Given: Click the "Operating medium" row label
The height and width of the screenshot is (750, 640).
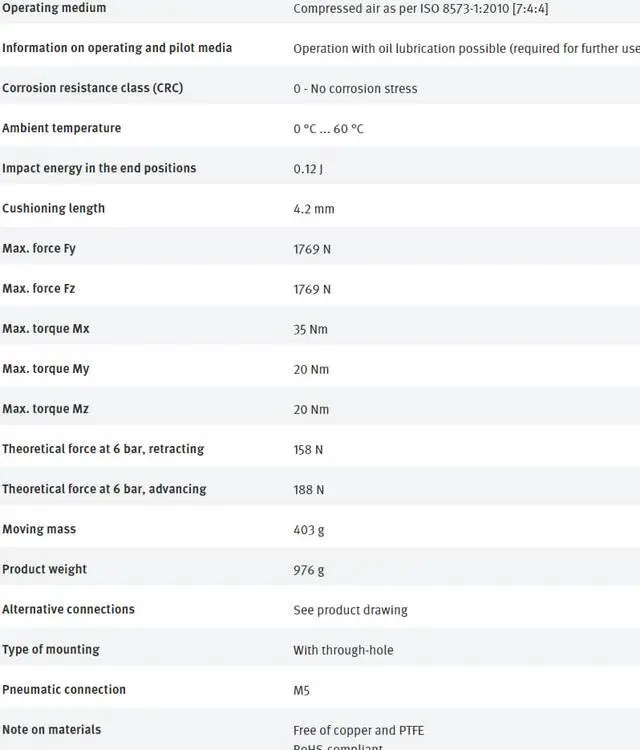Looking at the screenshot, I should click(54, 8).
